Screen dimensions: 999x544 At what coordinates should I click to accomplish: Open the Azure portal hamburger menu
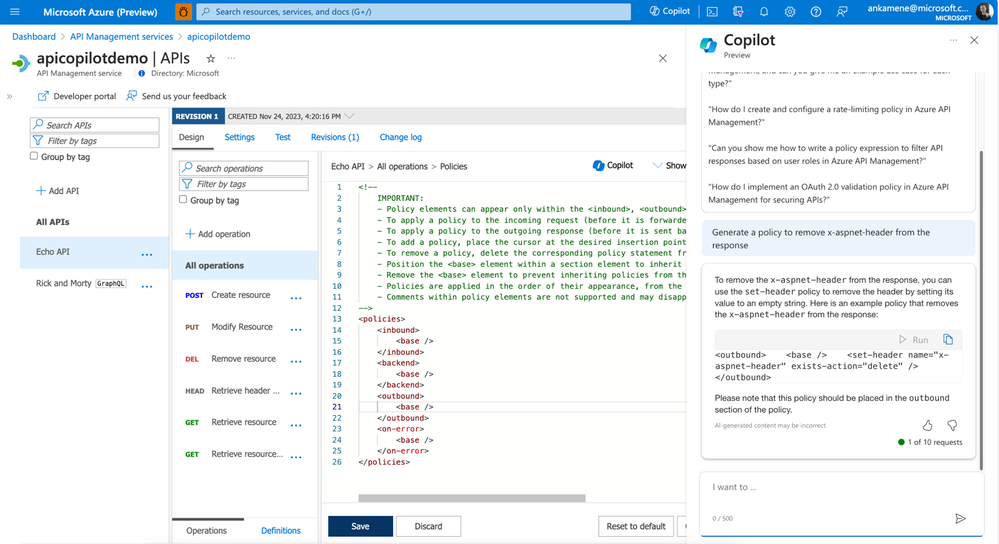click(x=15, y=11)
